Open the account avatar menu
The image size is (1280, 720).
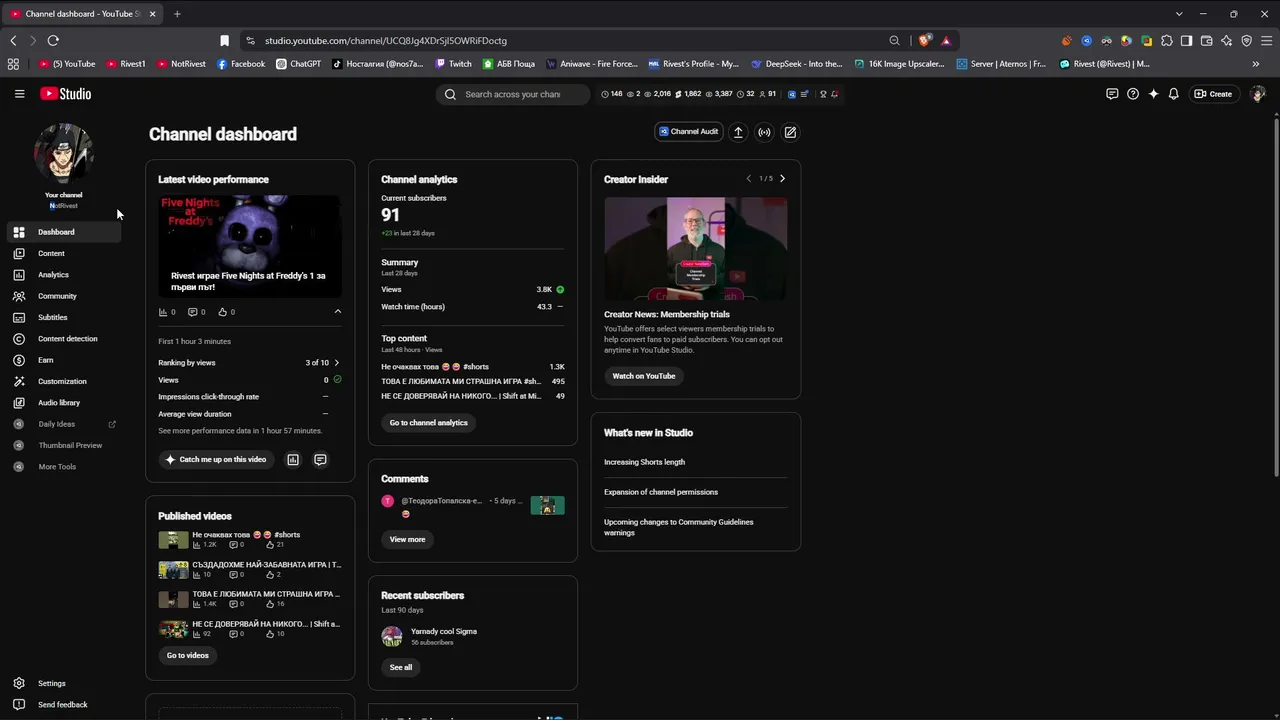click(1258, 94)
